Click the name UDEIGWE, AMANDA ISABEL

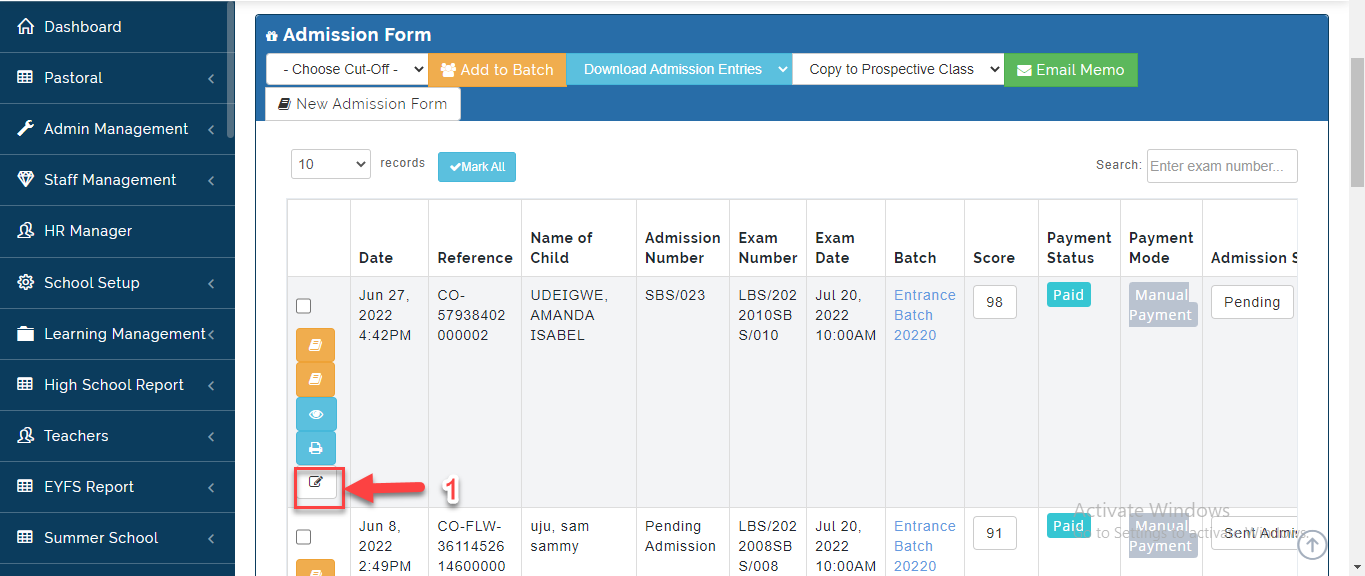click(569, 315)
